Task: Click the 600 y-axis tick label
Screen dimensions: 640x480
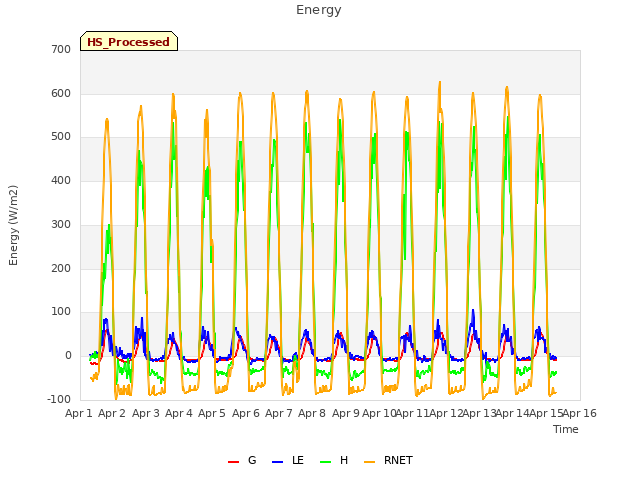Action: (x=61, y=93)
